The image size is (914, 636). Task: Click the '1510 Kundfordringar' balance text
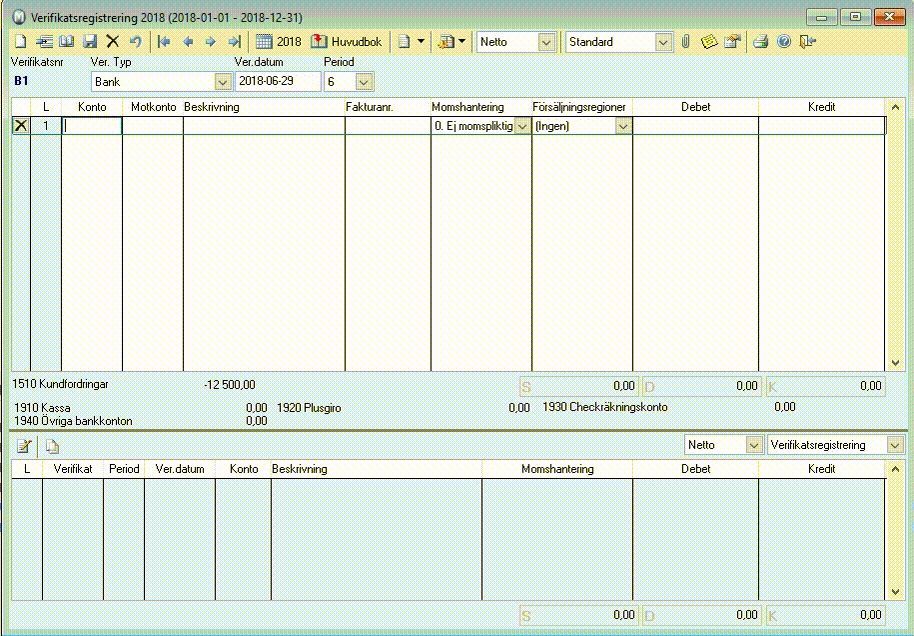pyautogui.click(x=60, y=384)
